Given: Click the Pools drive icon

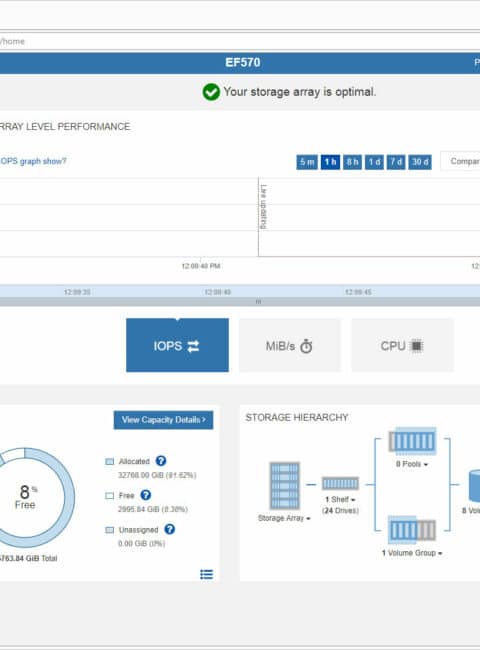Looking at the screenshot, I should click(412, 441).
